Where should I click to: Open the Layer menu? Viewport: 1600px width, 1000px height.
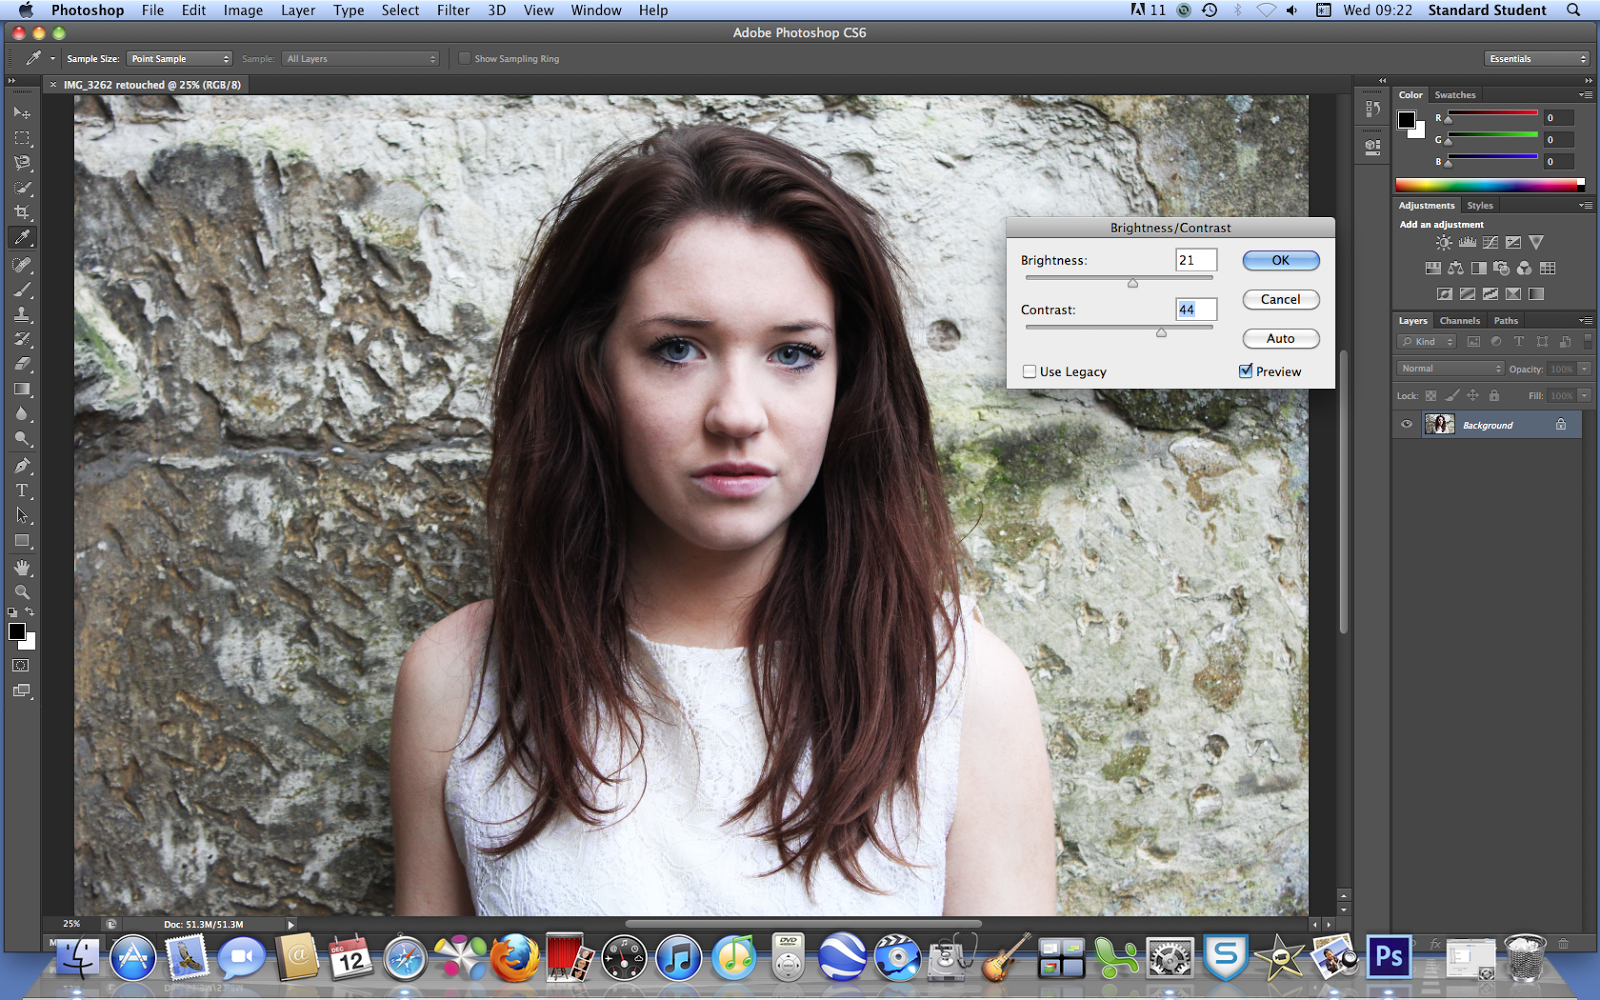tap(298, 10)
